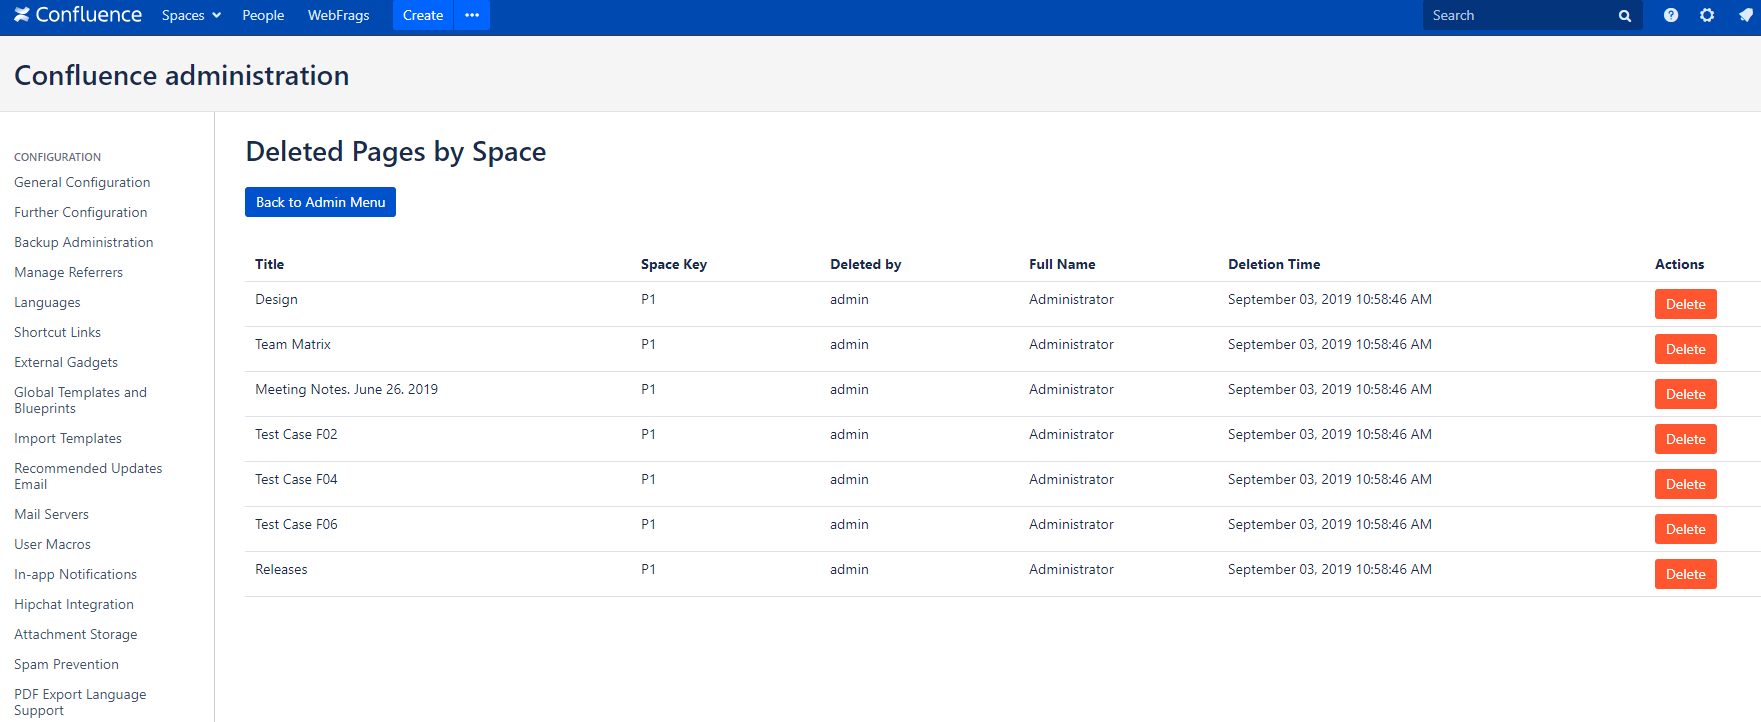Click the Create button

pyautogui.click(x=423, y=15)
